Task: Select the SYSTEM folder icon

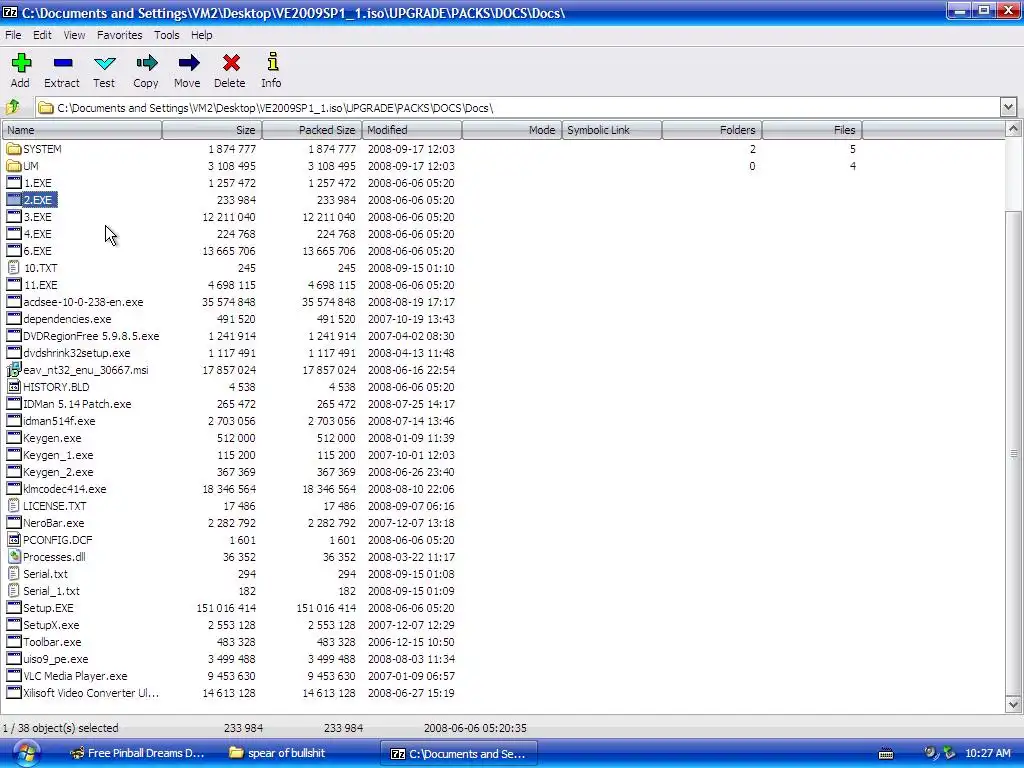Action: click(x=14, y=149)
